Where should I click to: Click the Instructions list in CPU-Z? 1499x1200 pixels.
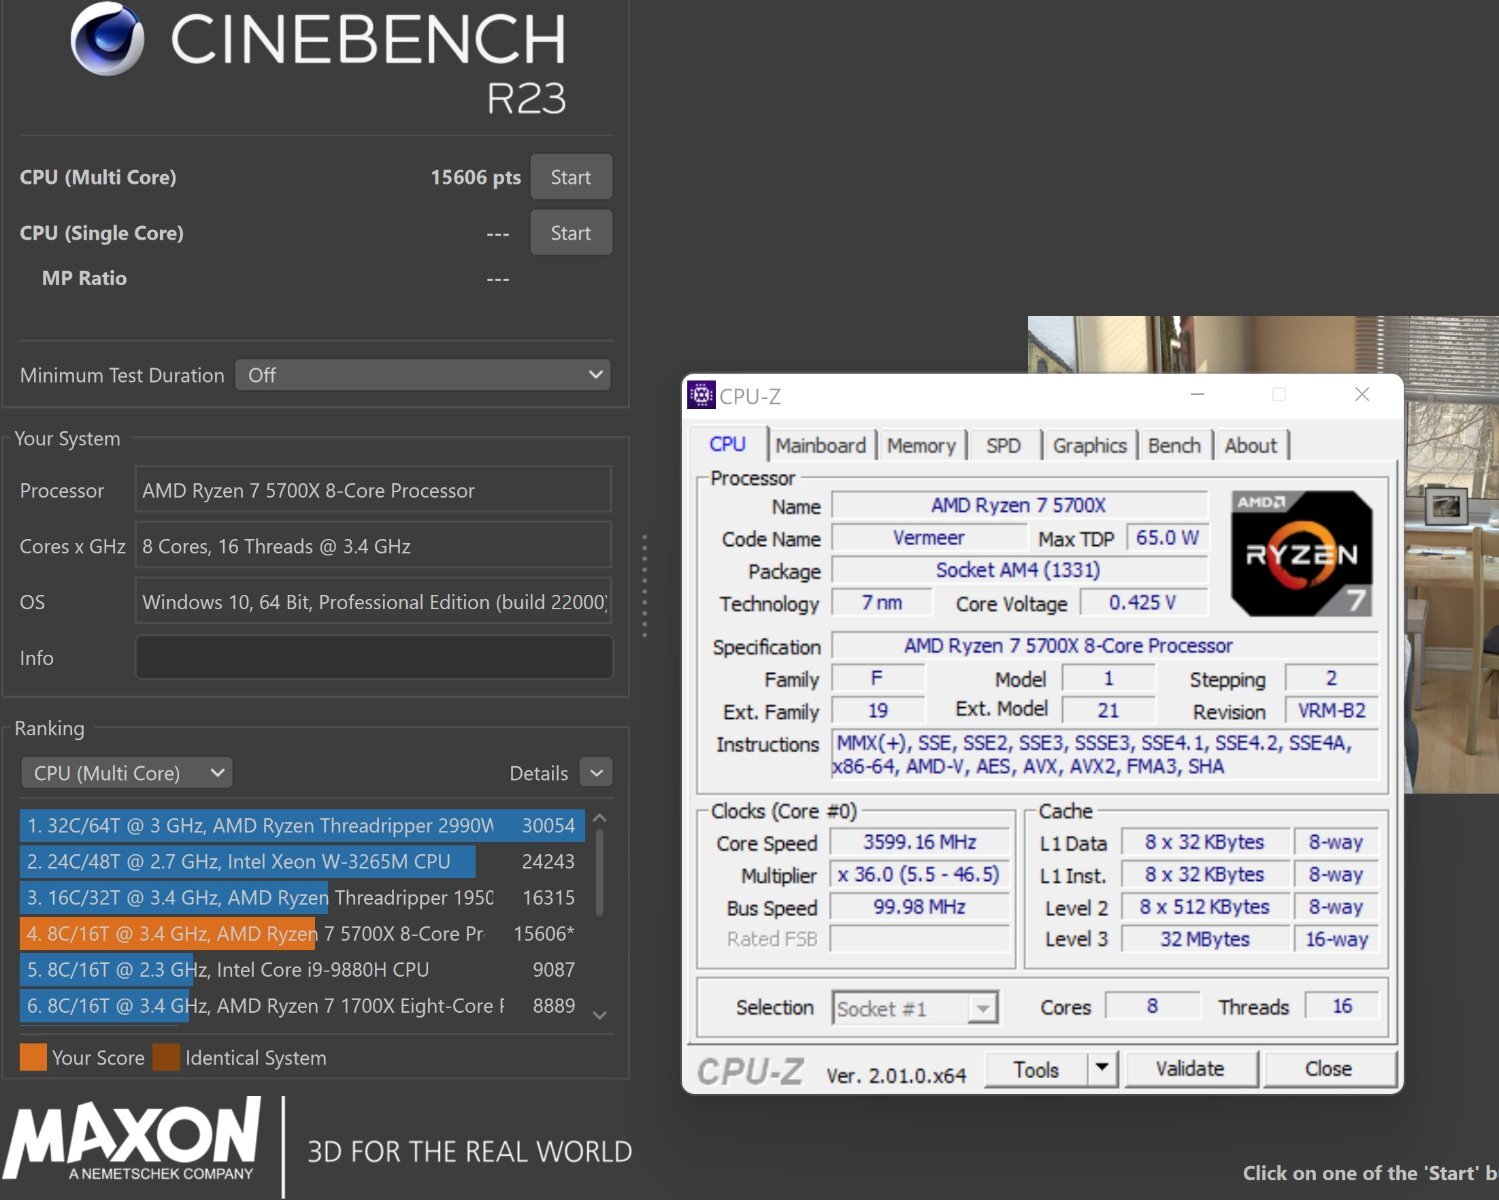click(x=1105, y=754)
